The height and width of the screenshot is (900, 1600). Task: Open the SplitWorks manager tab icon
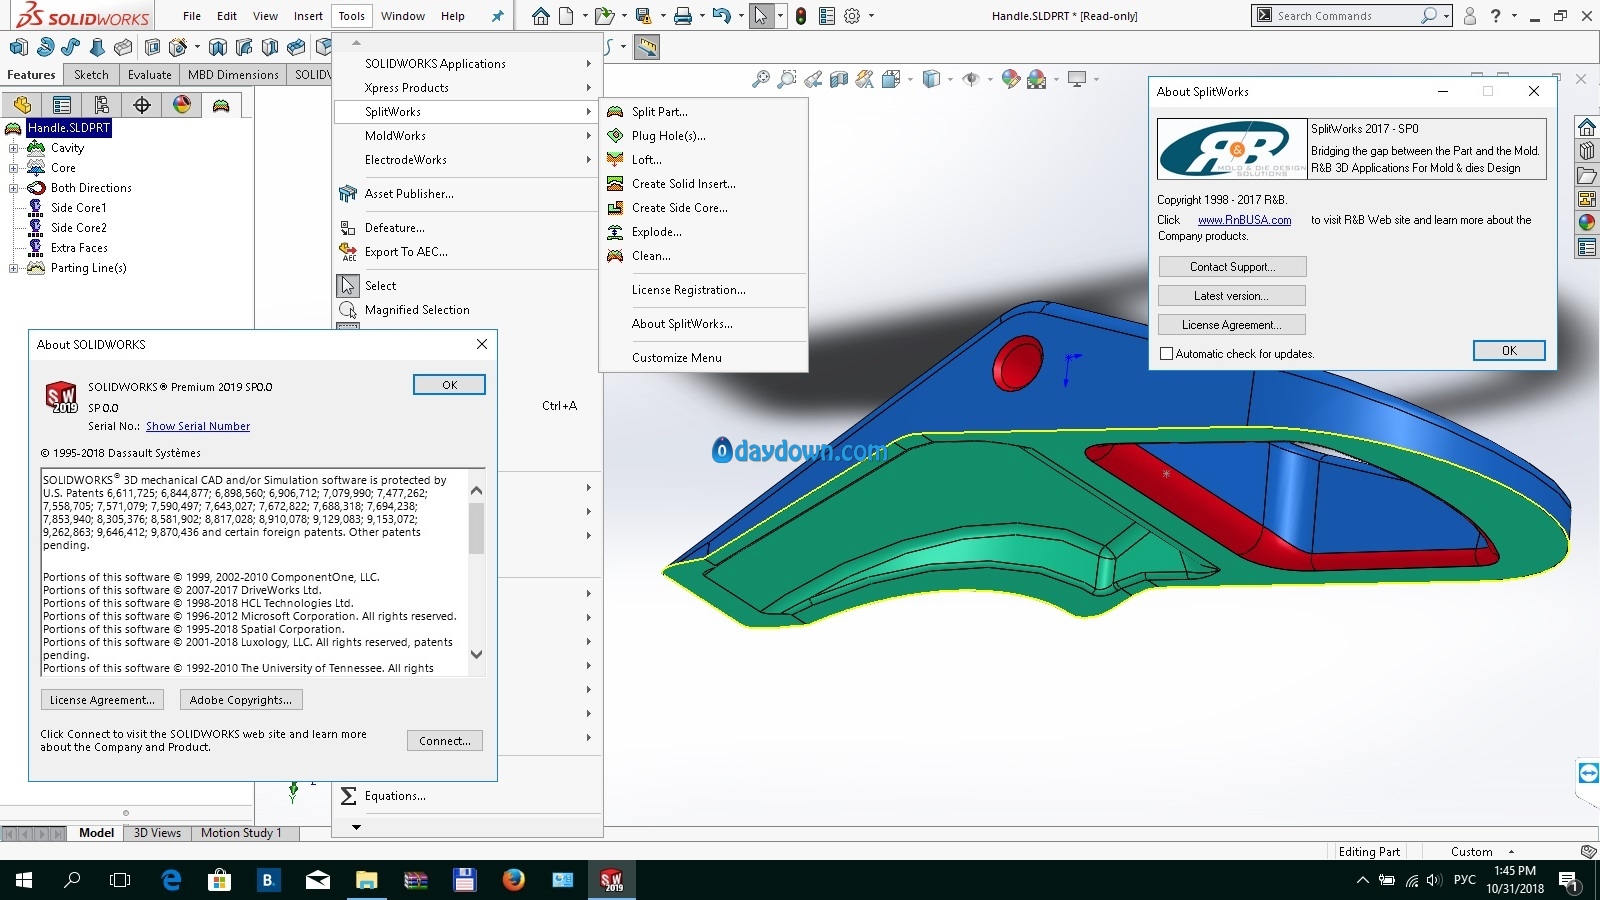221,105
